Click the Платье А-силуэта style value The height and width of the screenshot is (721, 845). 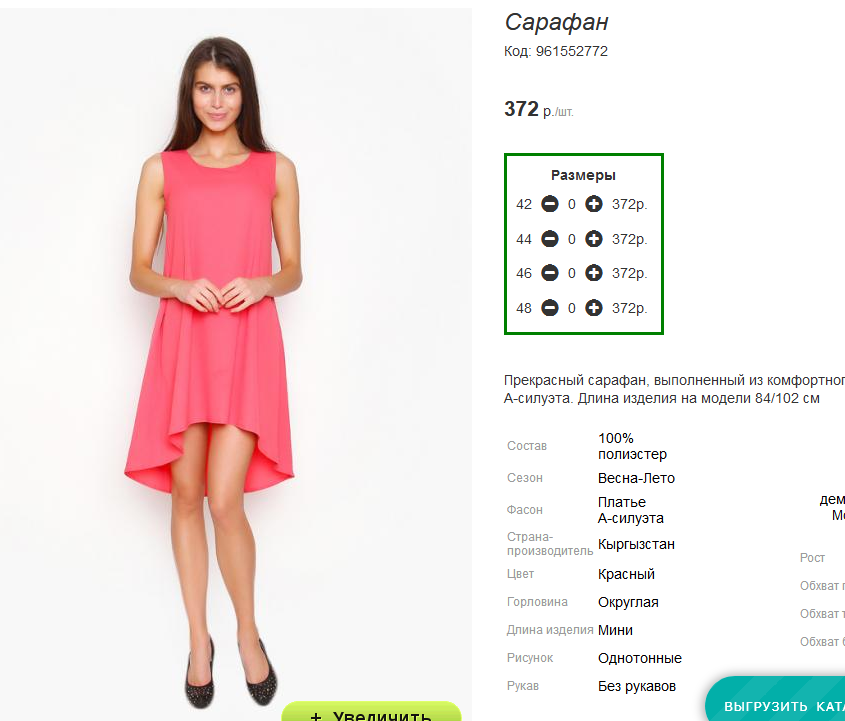click(631, 510)
